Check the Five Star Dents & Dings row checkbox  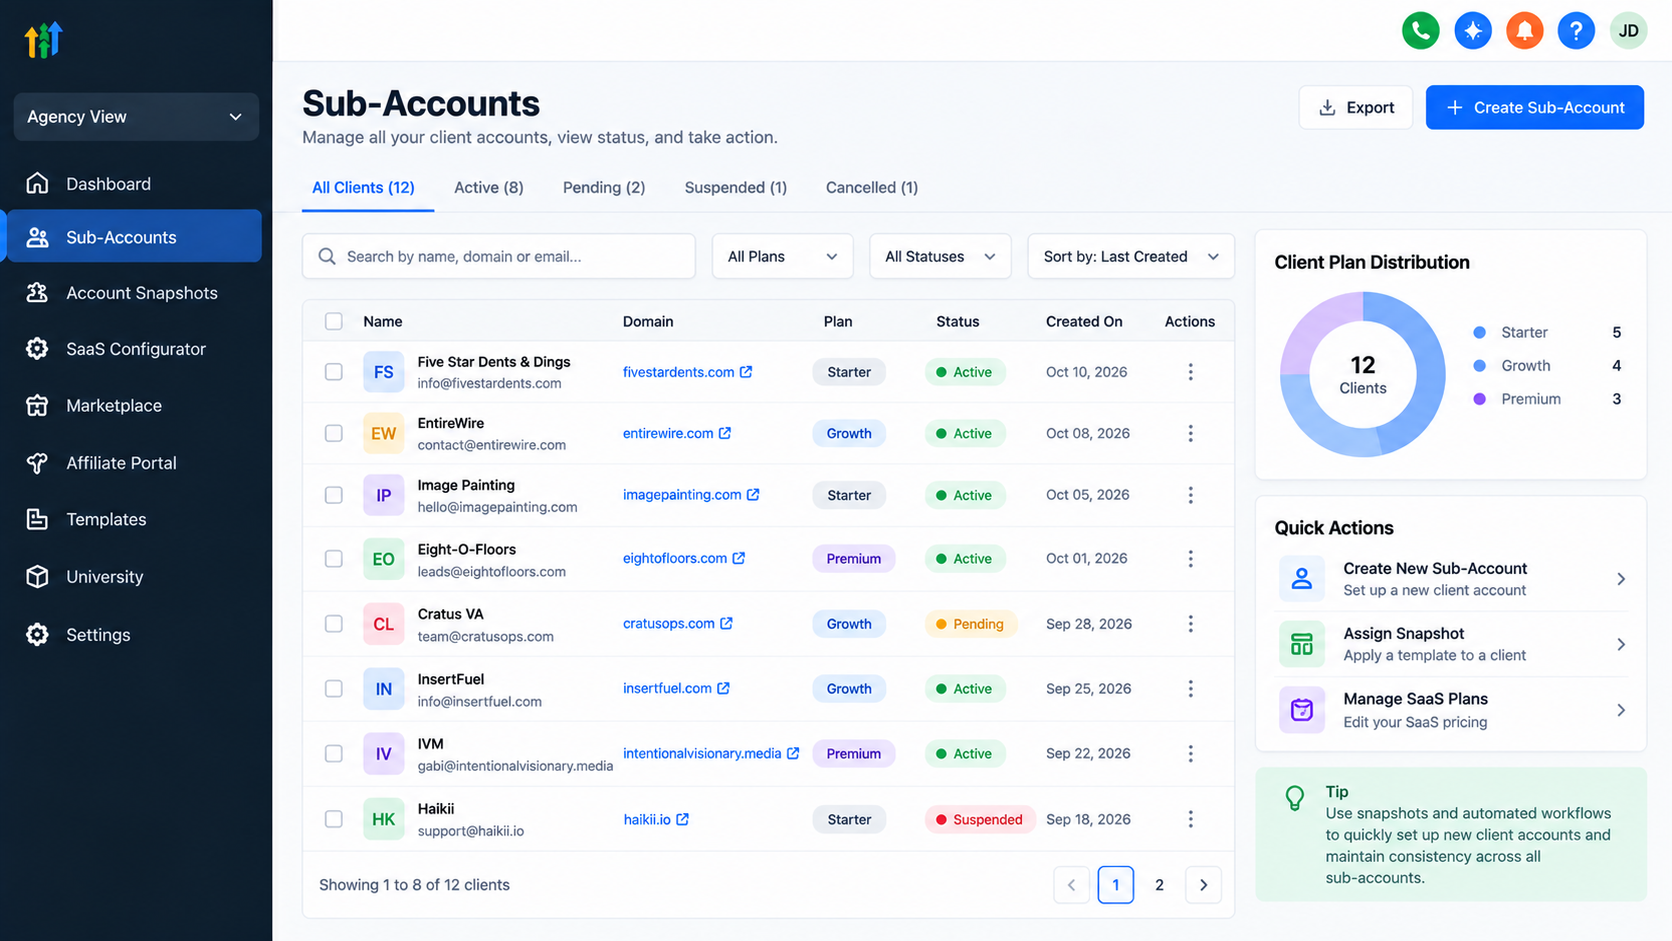tap(334, 372)
